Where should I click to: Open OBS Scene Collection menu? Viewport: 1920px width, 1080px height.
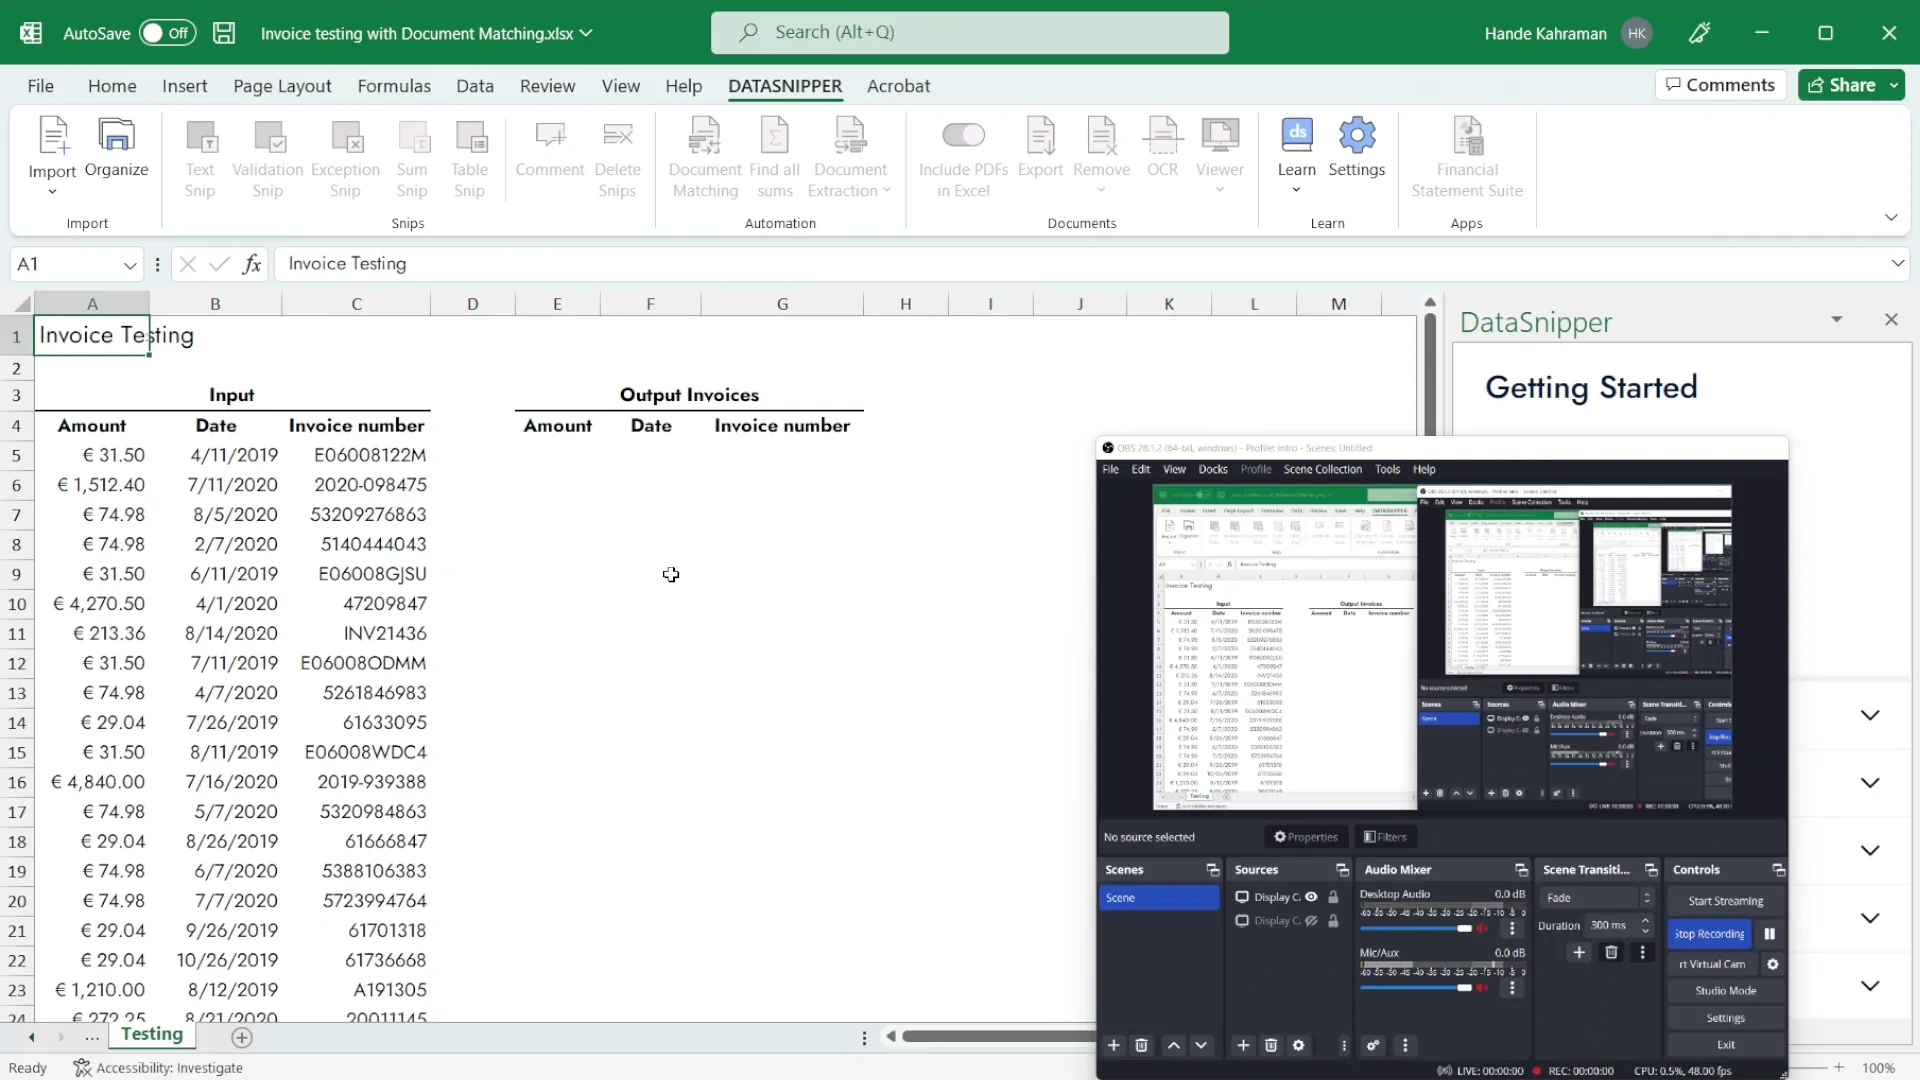(1322, 469)
